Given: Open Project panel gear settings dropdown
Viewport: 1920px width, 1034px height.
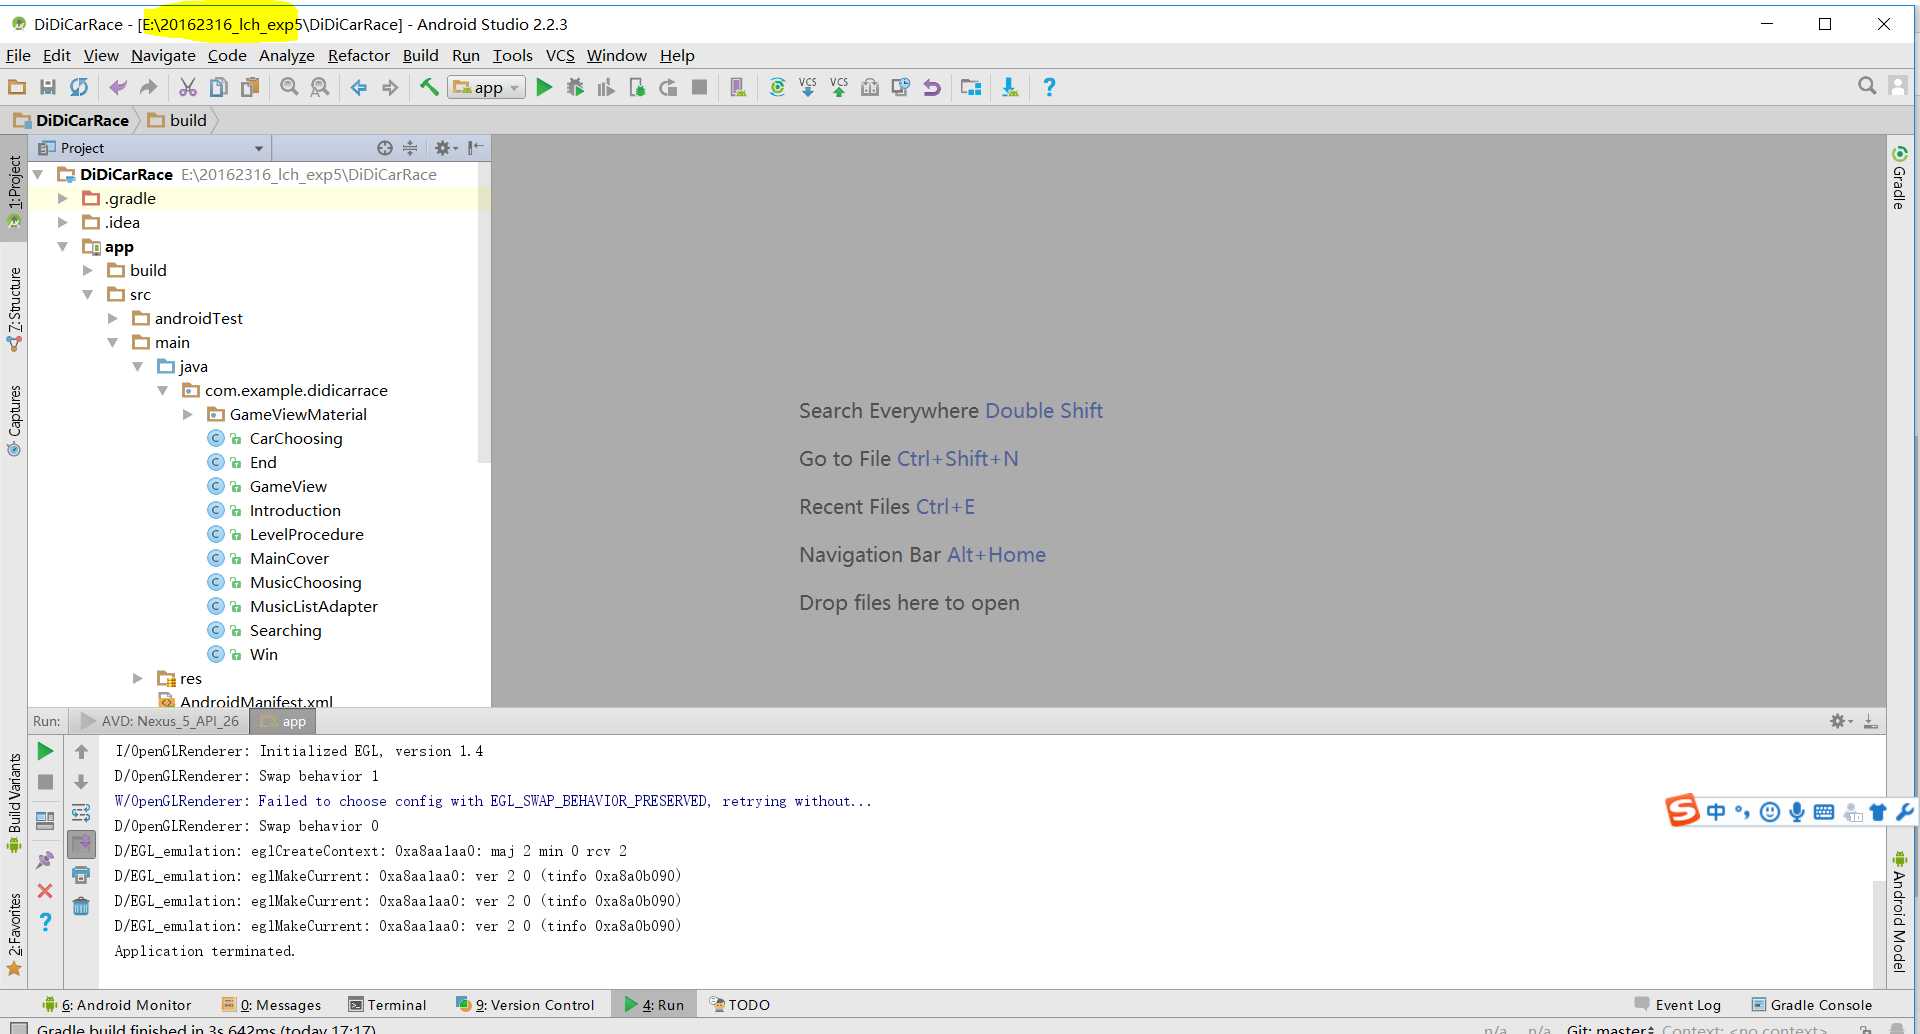Looking at the screenshot, I should coord(446,148).
